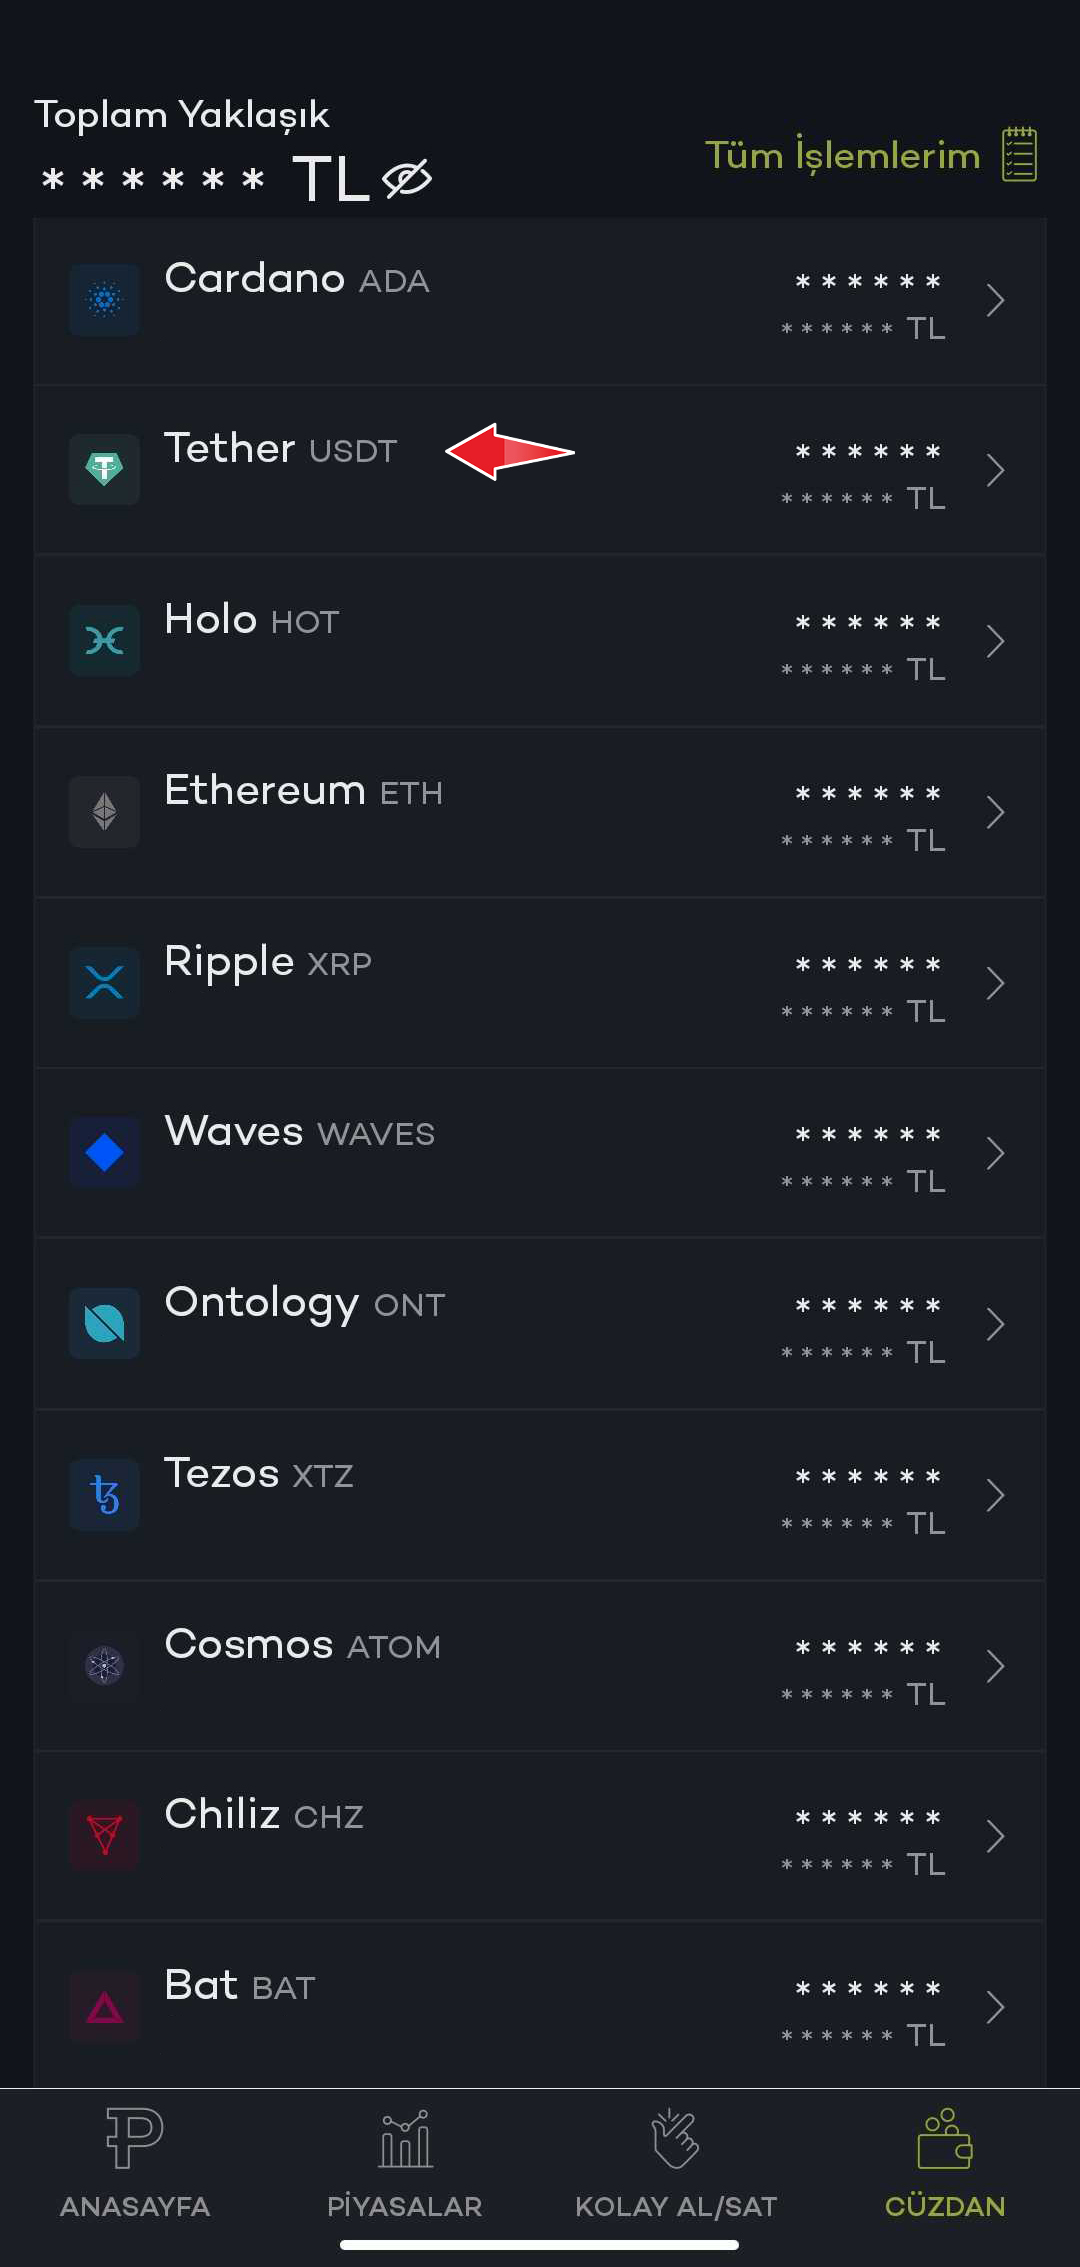1080x2267 pixels.
Task: Toggle balance visibility eye icon
Action: (407, 179)
